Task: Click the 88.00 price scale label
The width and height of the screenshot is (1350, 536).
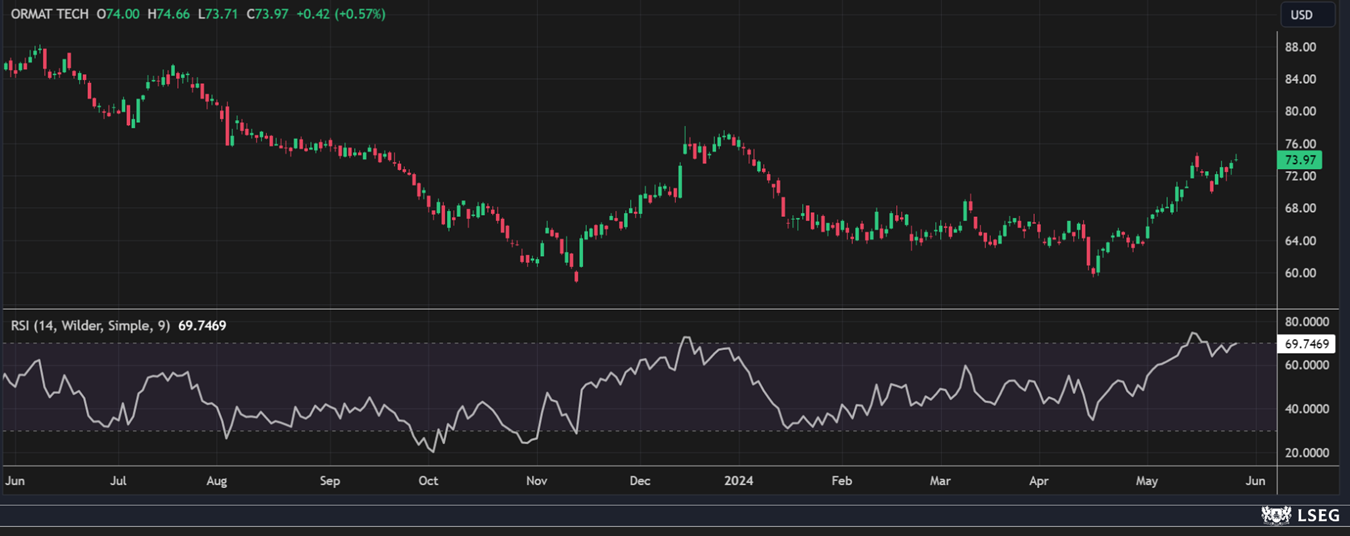Action: (x=1299, y=47)
